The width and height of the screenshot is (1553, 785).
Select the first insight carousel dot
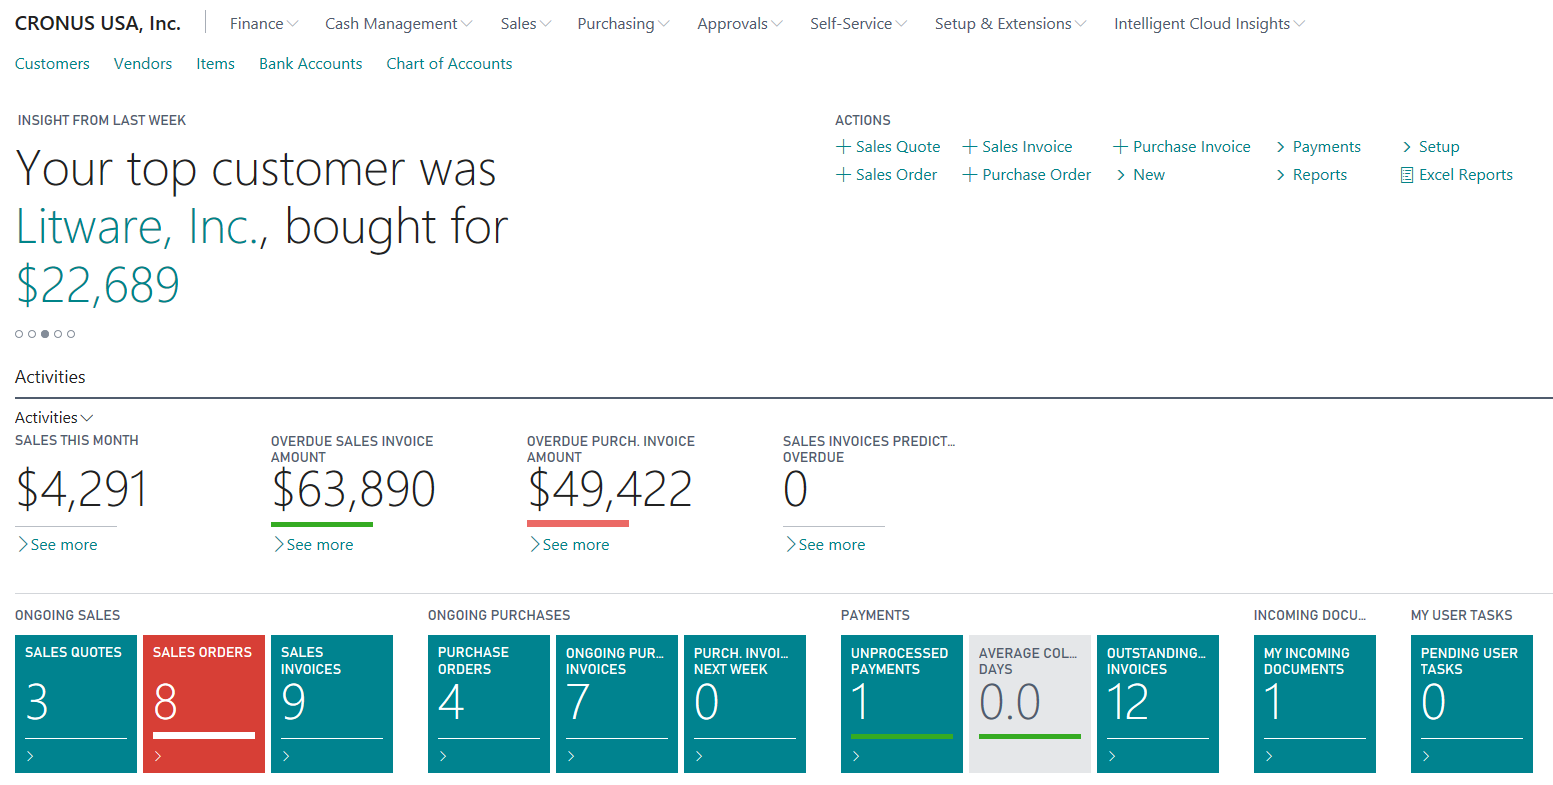[19, 334]
